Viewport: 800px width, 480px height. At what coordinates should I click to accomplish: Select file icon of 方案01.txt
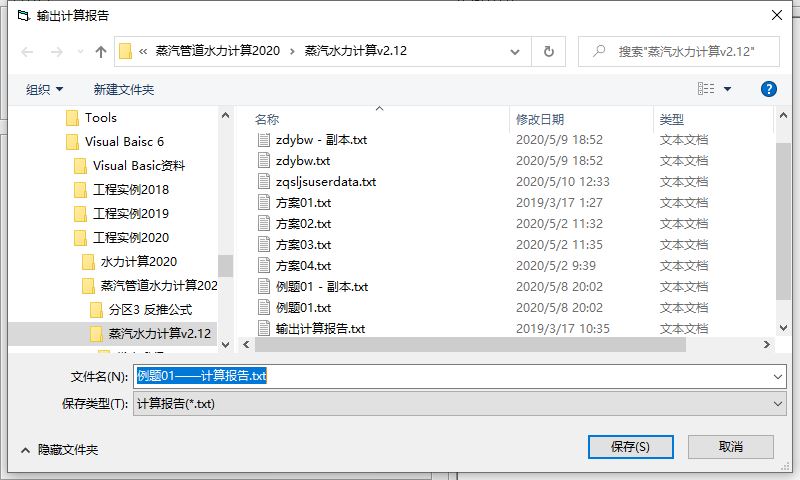(264, 203)
